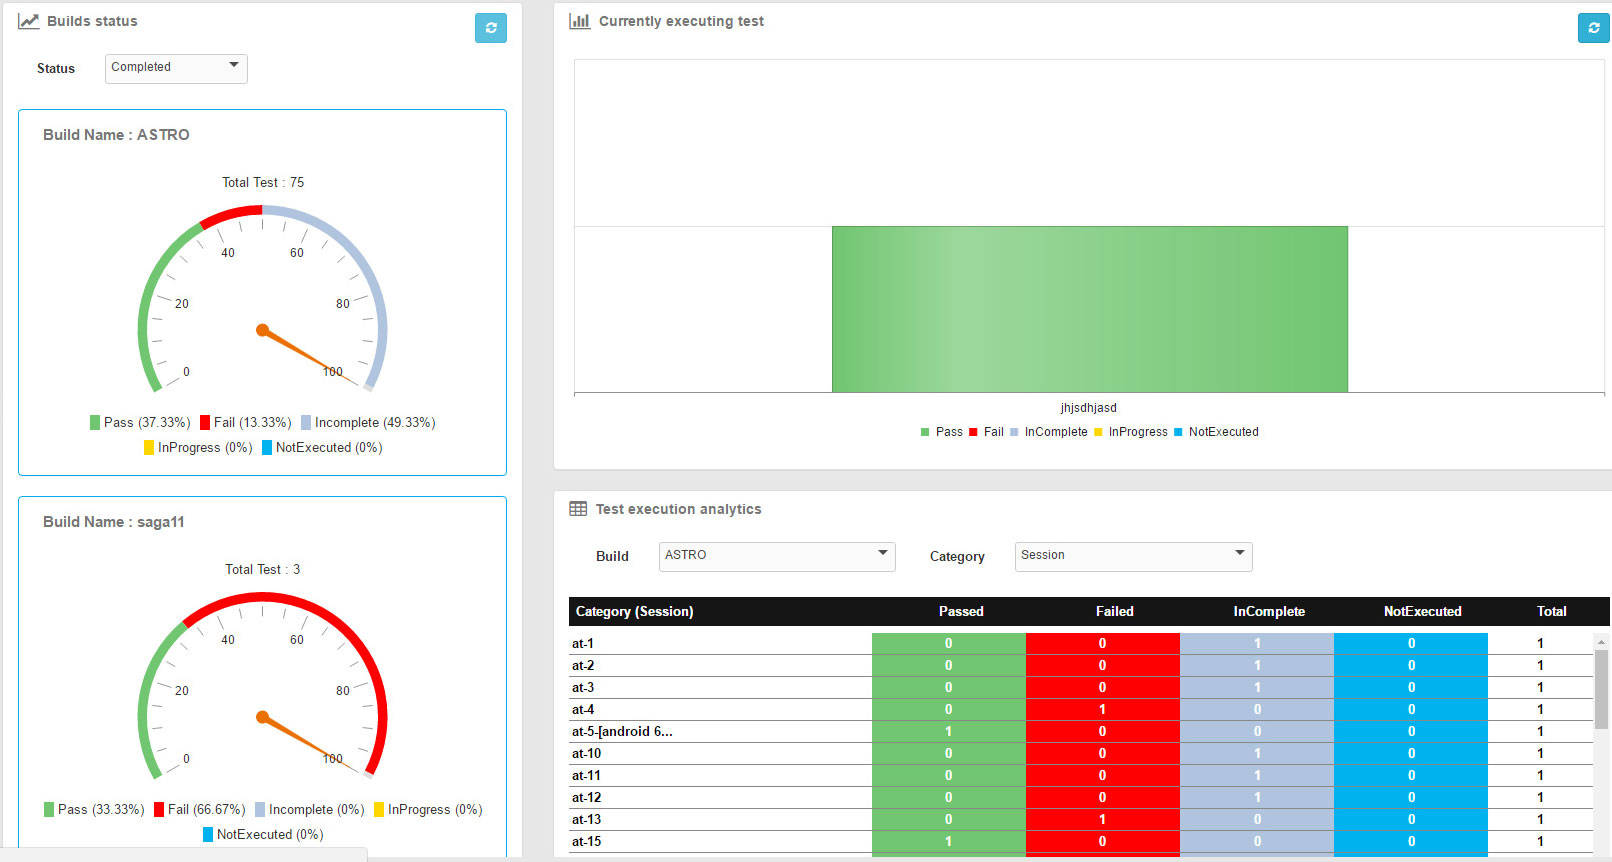Screen dimensions: 1612x862
Task: Click the green jhjsdhjasd bar in chart
Action: point(1089,309)
